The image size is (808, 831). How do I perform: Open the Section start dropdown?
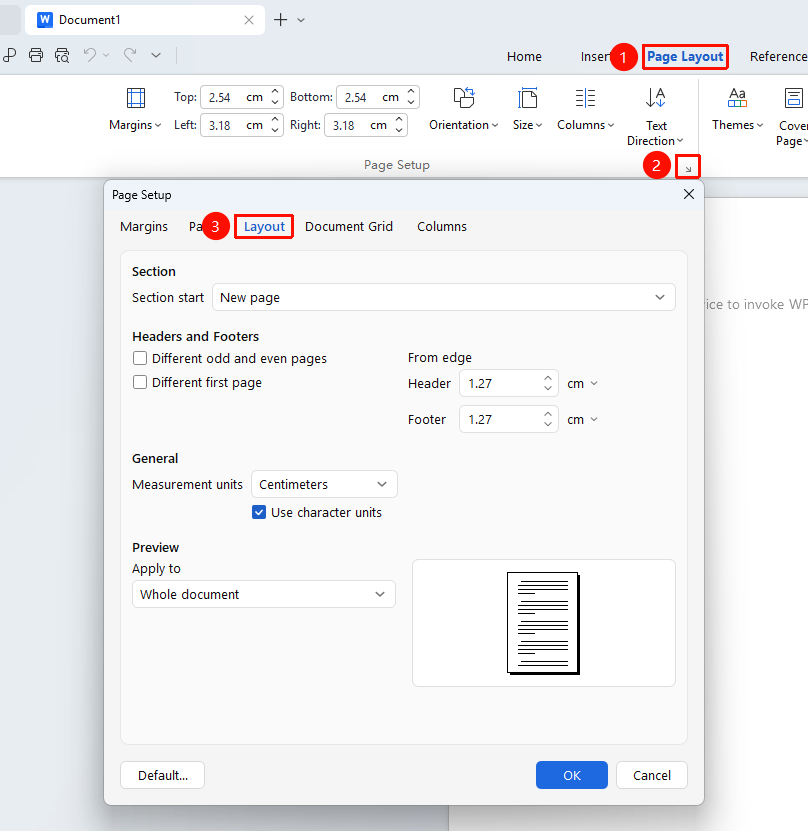tap(443, 297)
